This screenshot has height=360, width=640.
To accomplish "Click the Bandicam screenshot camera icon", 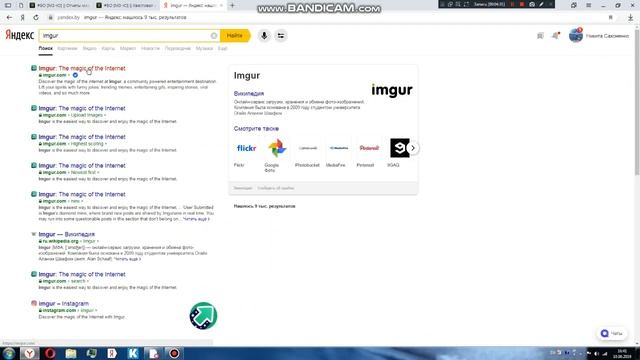I will [x=532, y=4].
